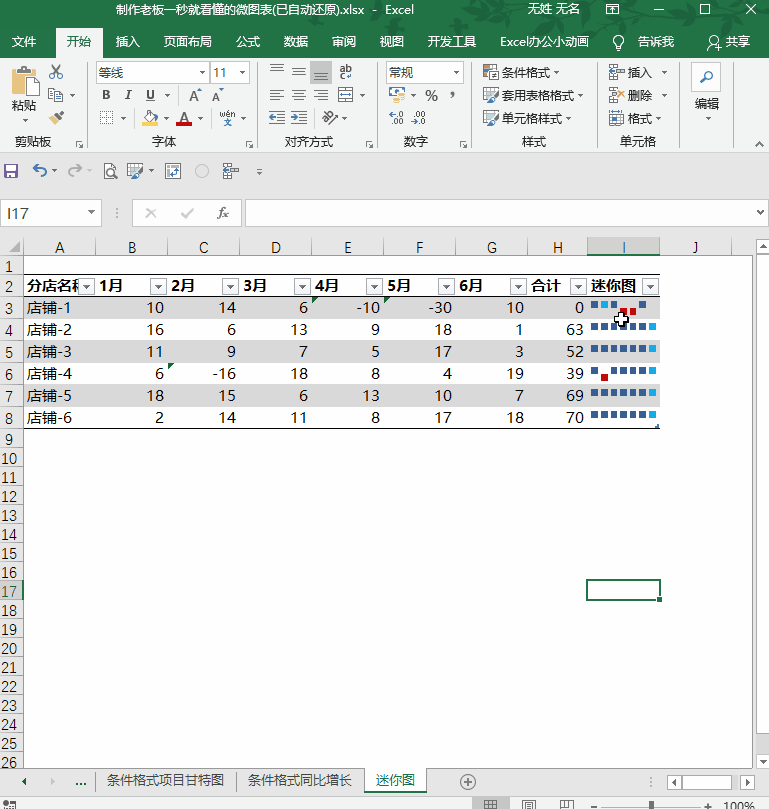Toggle italic formatting
The image size is (769, 809).
pyautogui.click(x=128, y=95)
